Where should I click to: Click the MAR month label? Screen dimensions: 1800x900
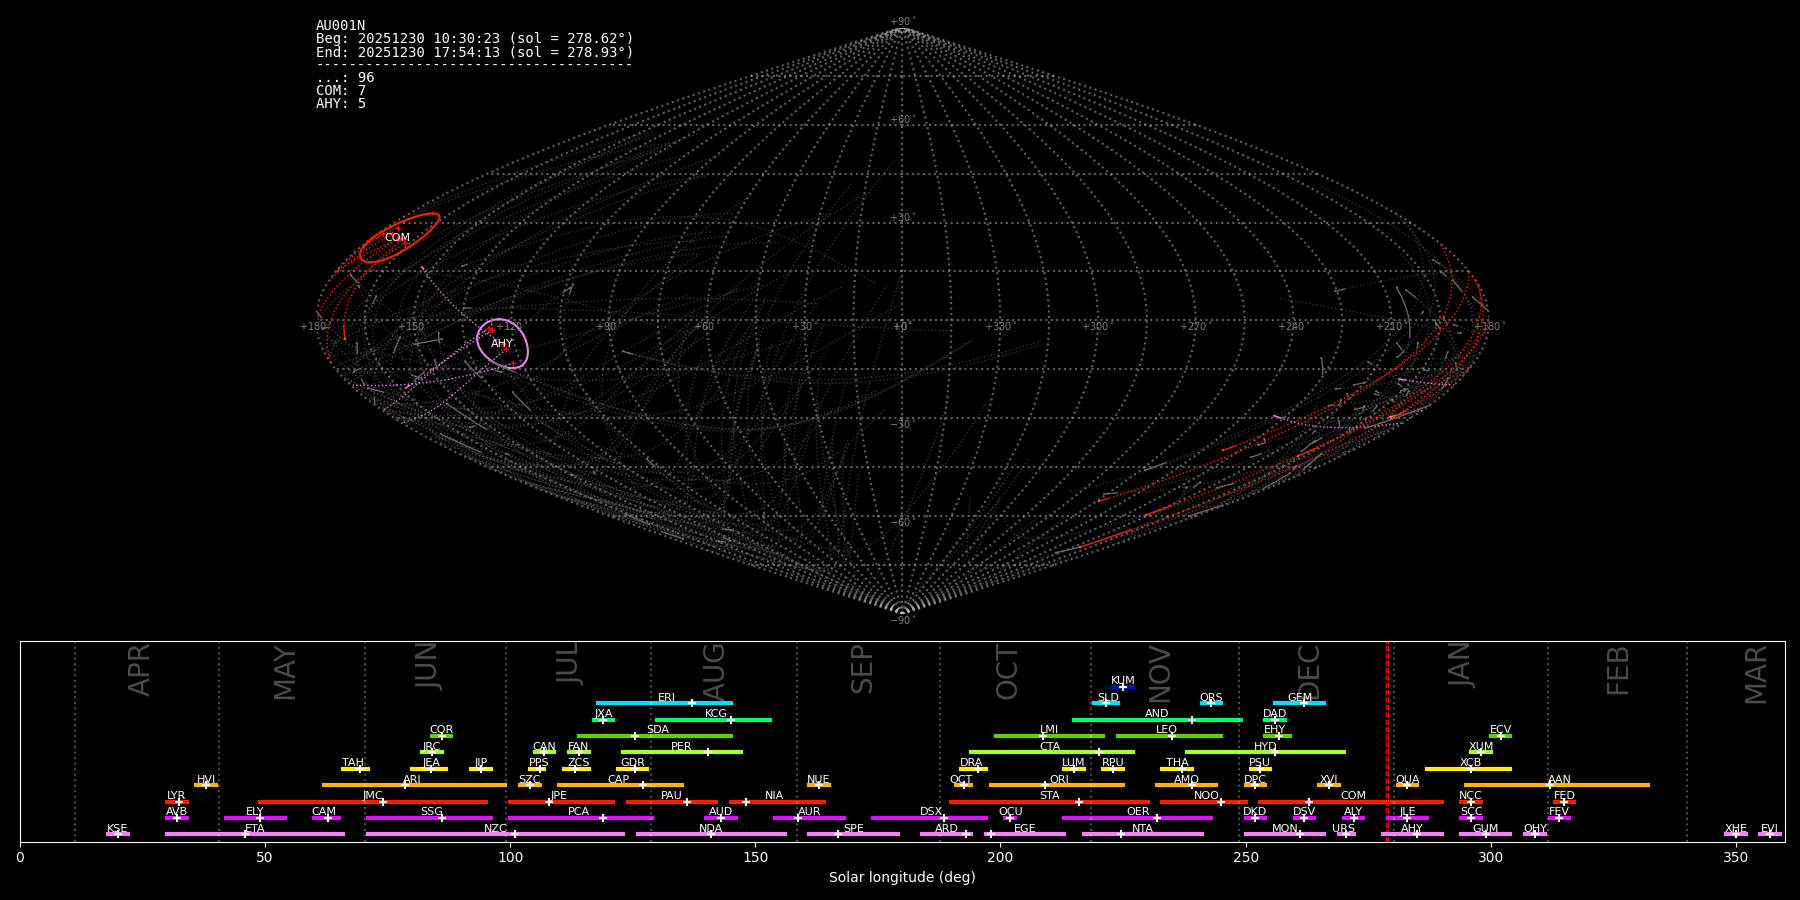(1756, 675)
